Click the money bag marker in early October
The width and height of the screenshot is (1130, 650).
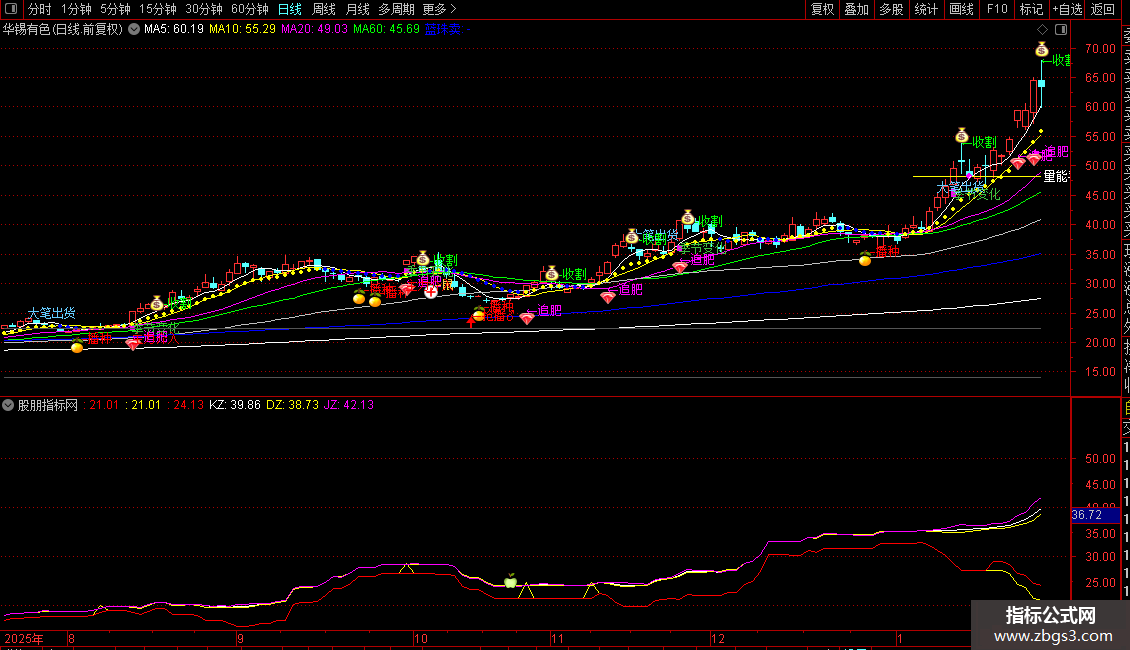[423, 259]
